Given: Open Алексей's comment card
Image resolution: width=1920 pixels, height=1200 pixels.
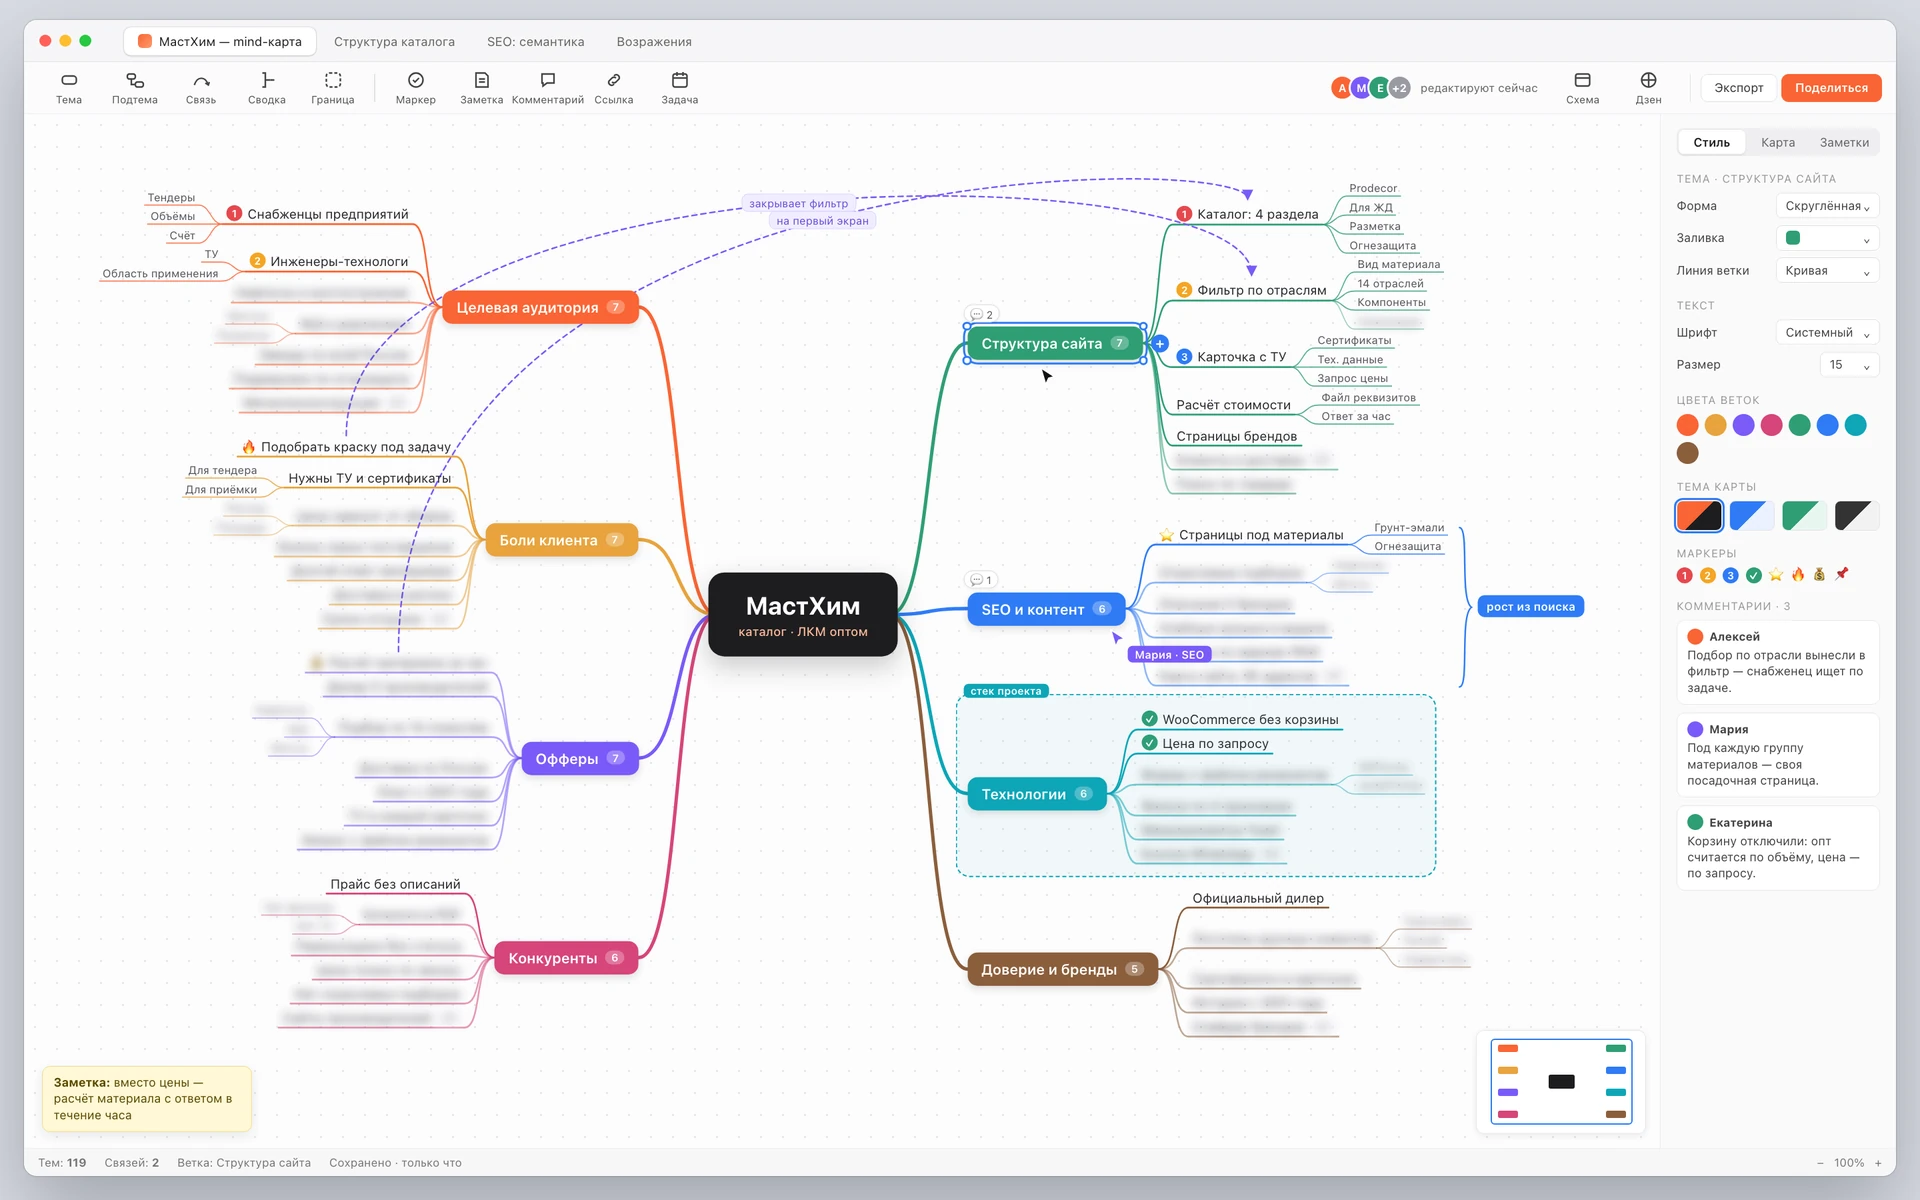Looking at the screenshot, I should tap(1778, 662).
